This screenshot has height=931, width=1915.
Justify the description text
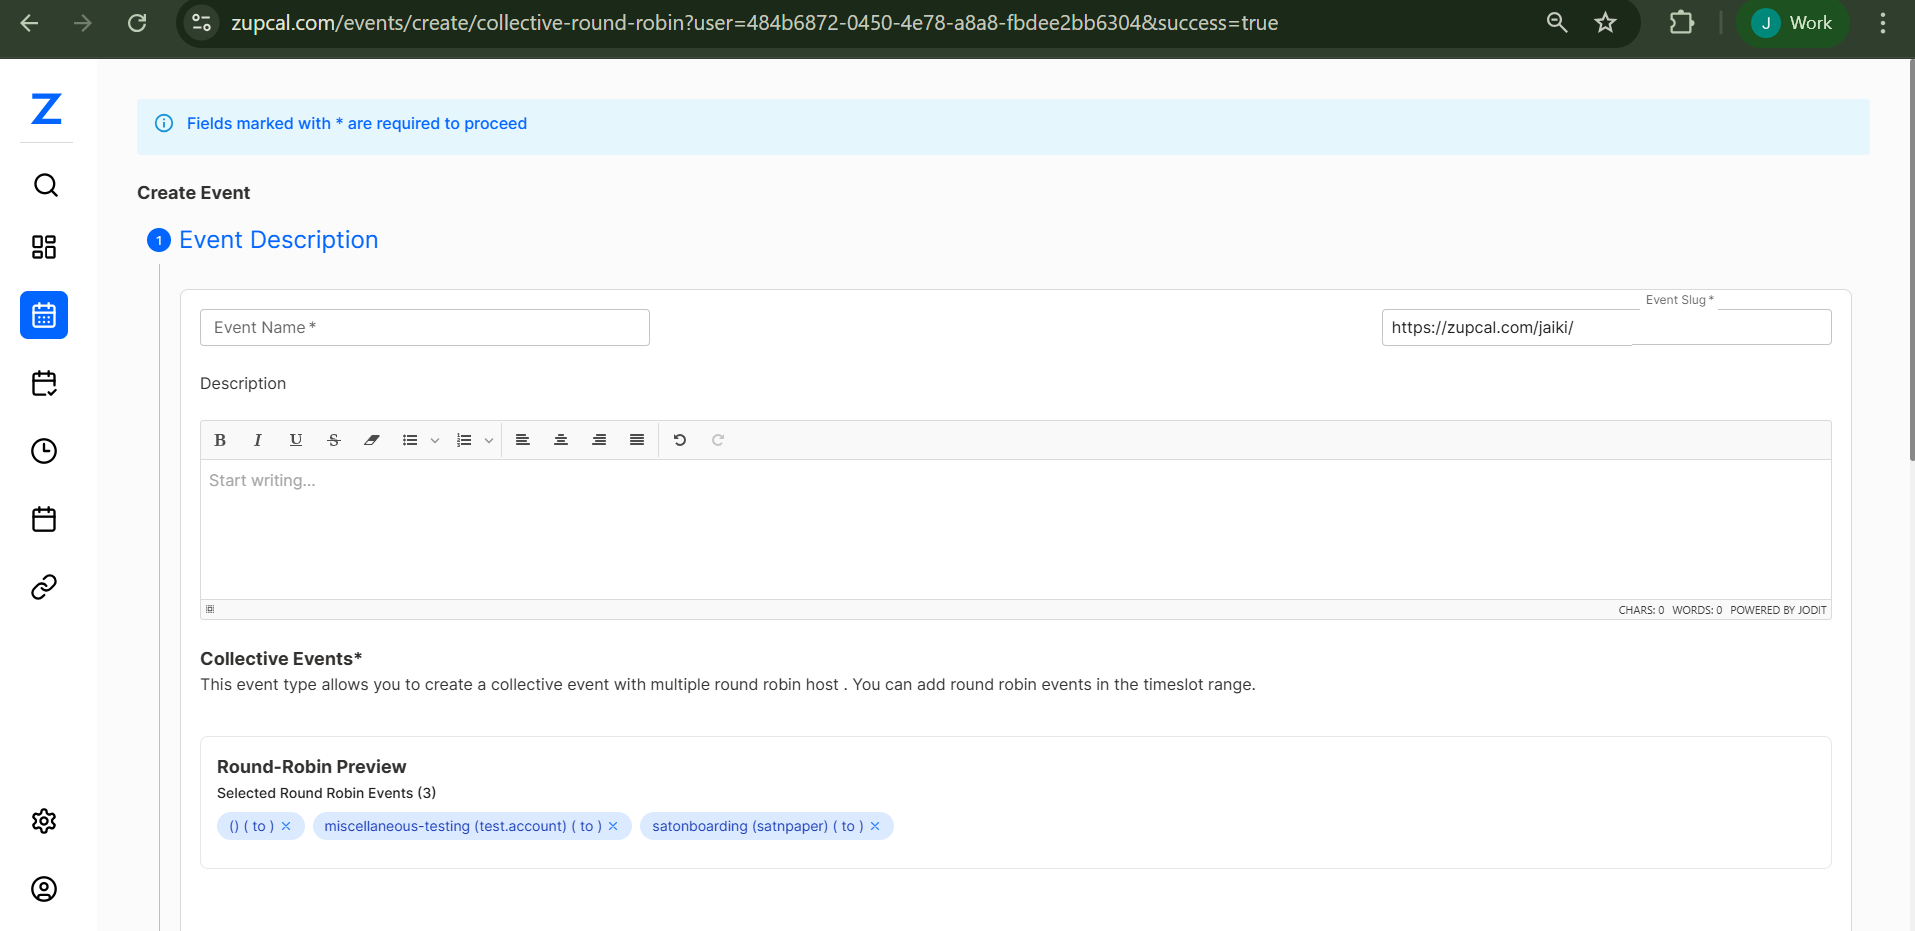(x=637, y=440)
